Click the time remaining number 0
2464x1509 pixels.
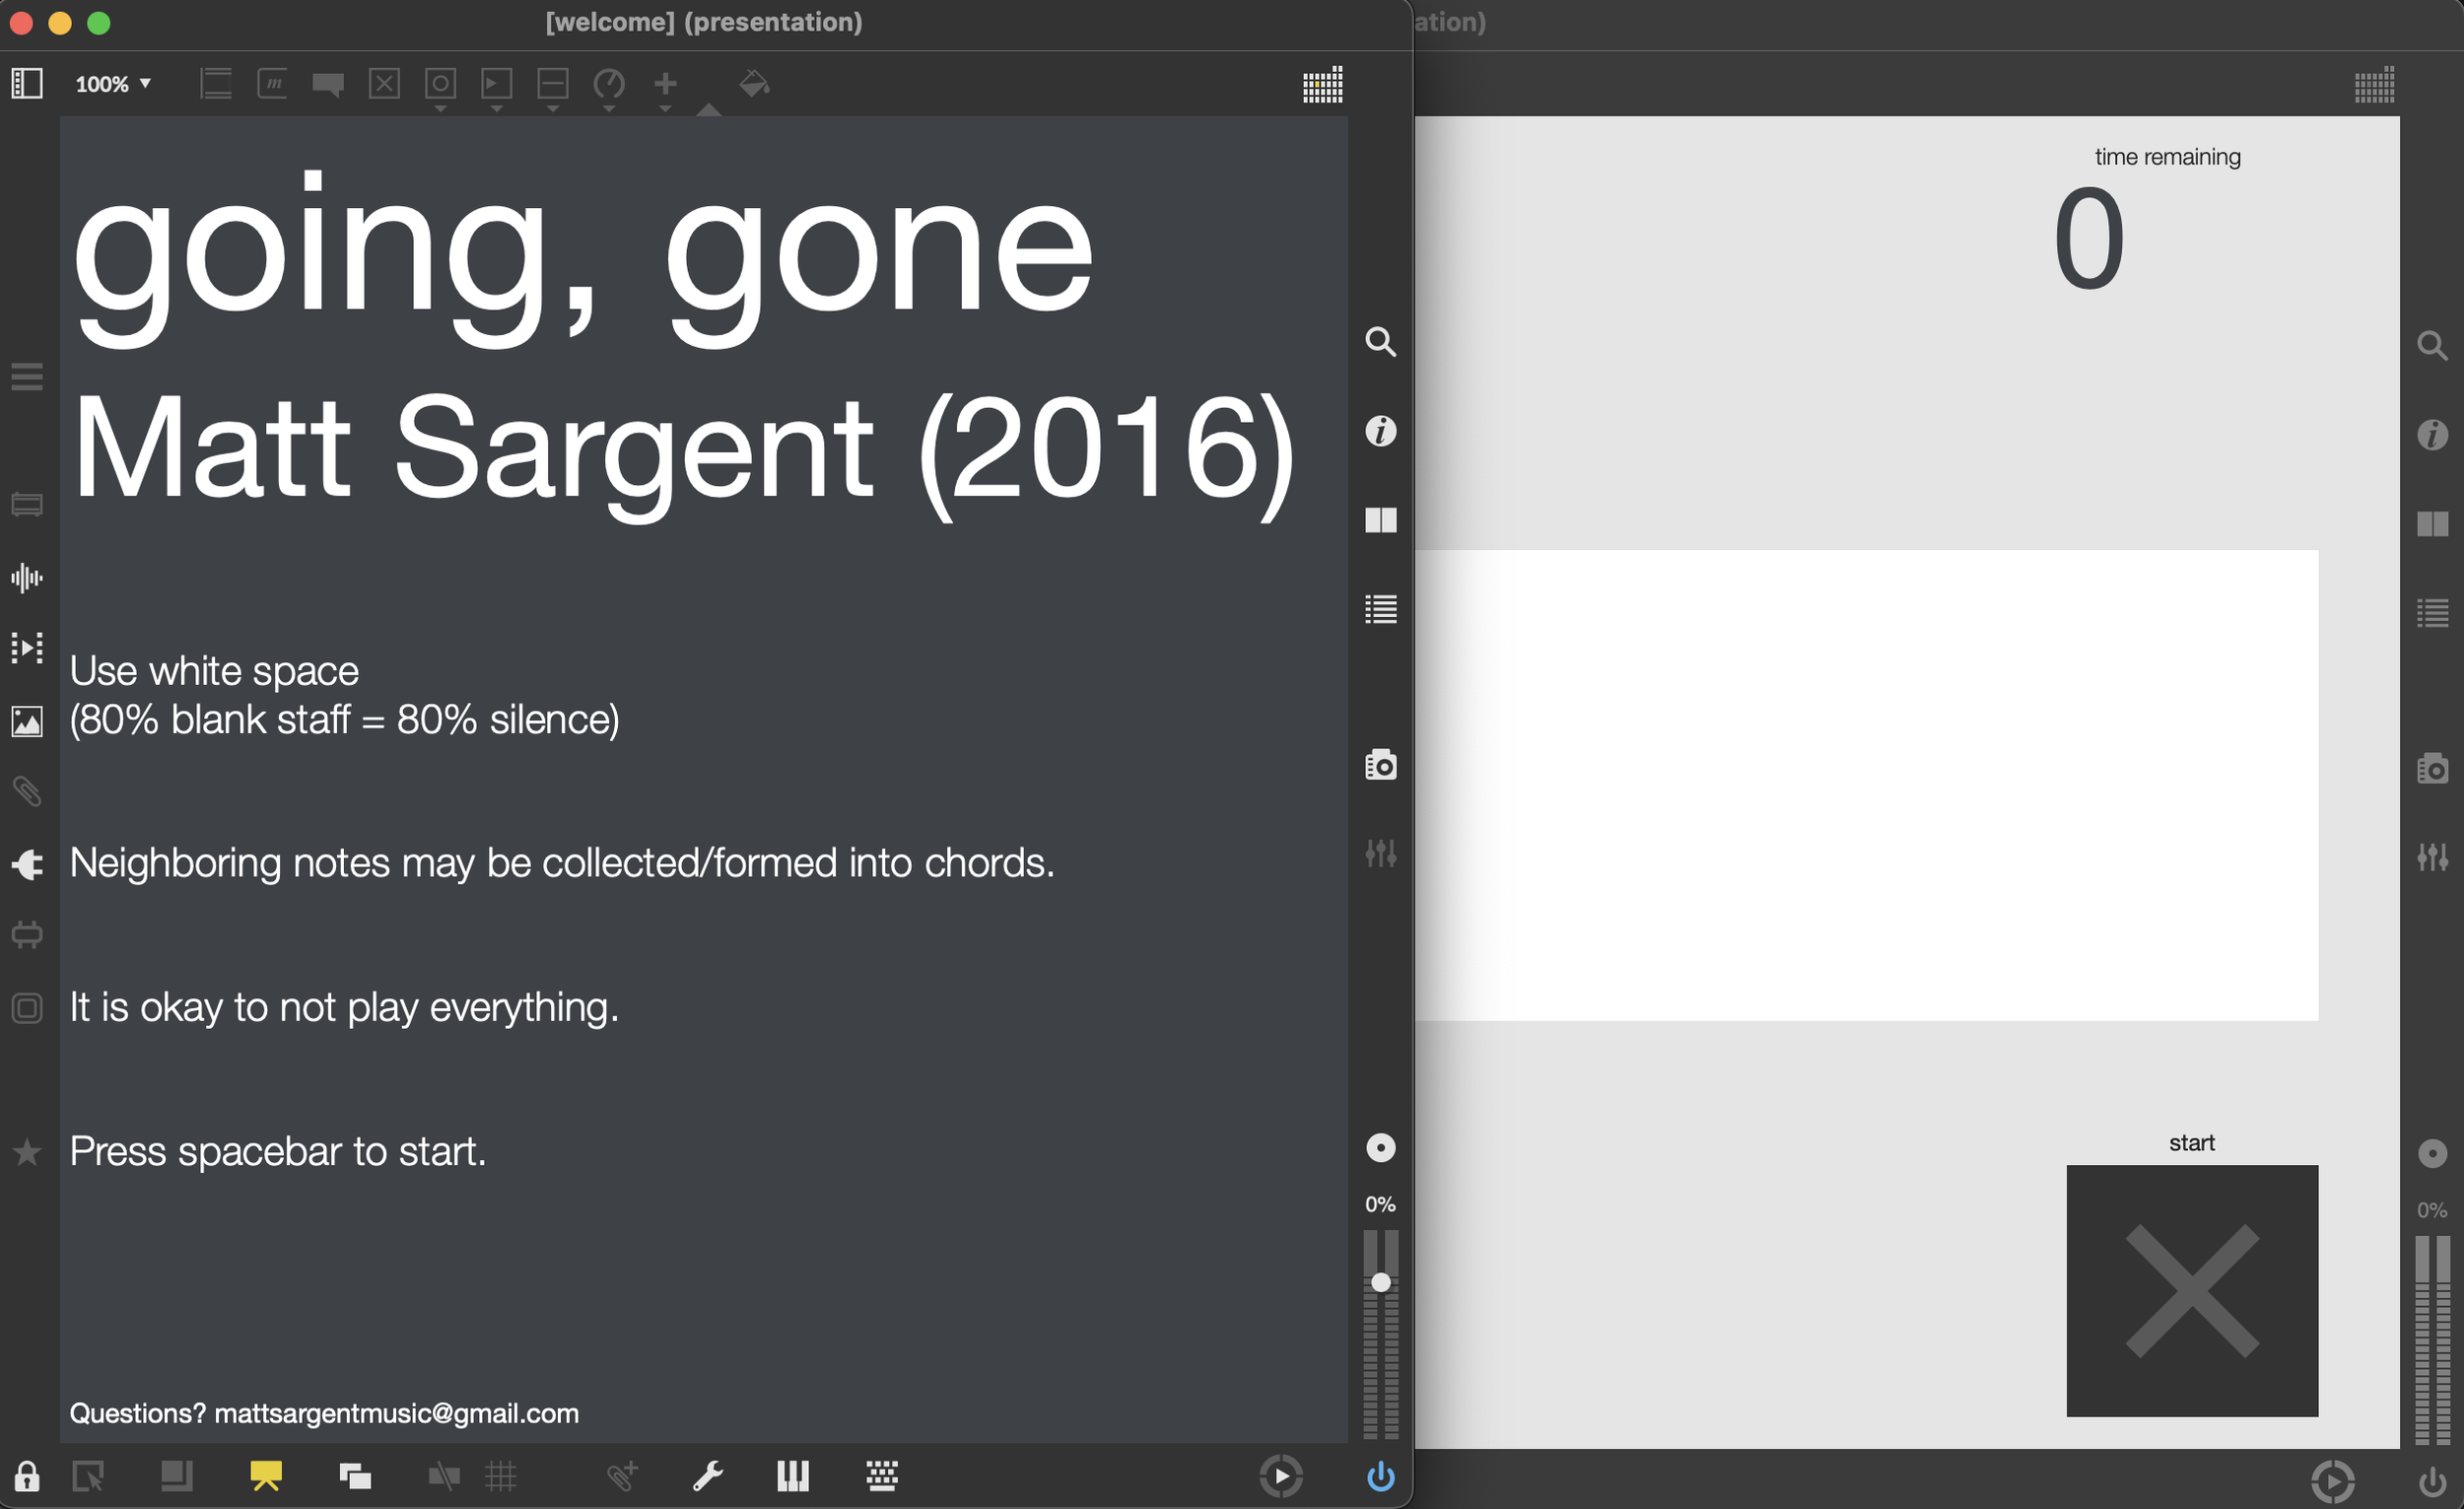click(2089, 239)
